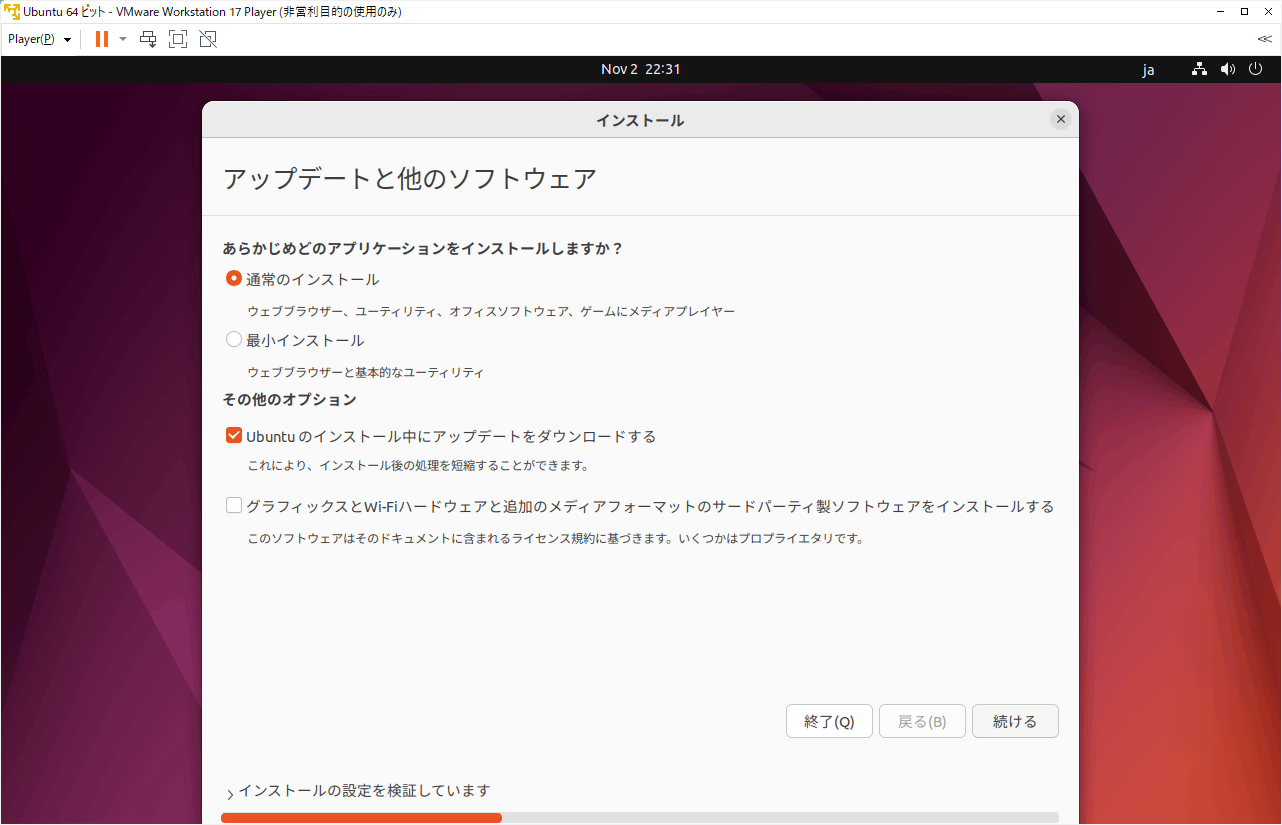Click the 戻る(B) button
1282x825 pixels.
pos(922,722)
